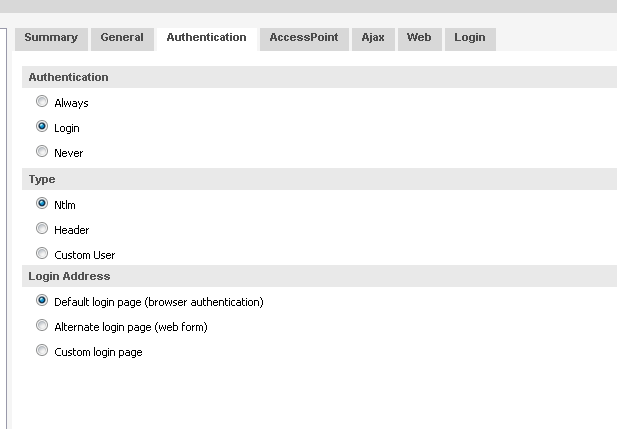Viewport: 624px width, 429px height.
Task: Choose the Login authentication radio option
Action: coord(42,127)
